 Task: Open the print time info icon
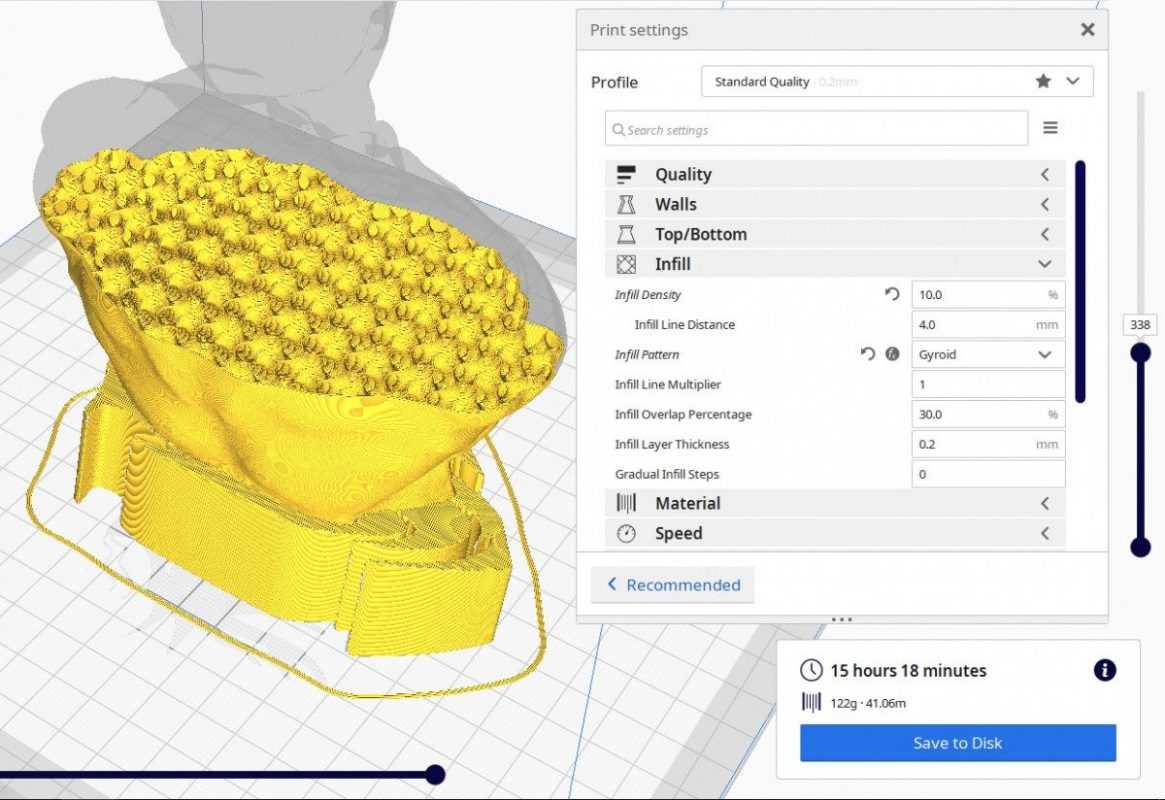click(x=1104, y=671)
